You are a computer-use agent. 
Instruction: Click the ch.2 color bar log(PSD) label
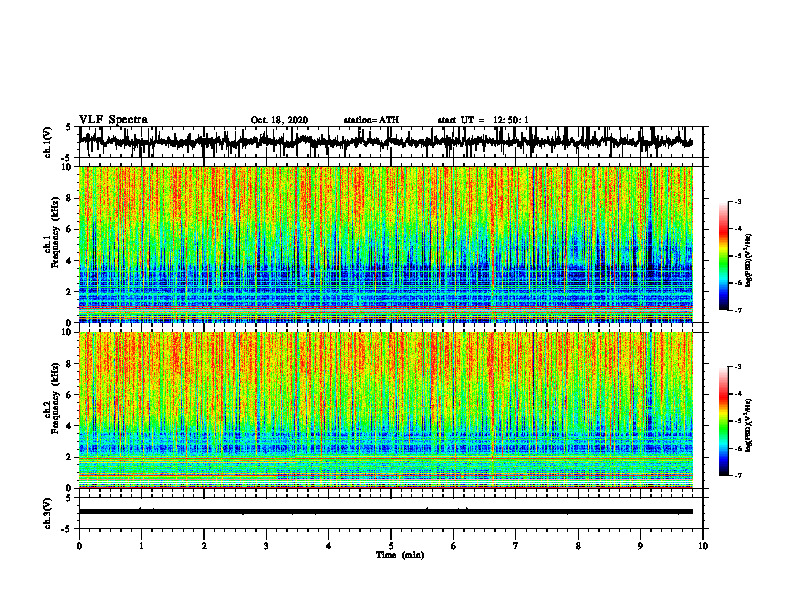(748, 425)
